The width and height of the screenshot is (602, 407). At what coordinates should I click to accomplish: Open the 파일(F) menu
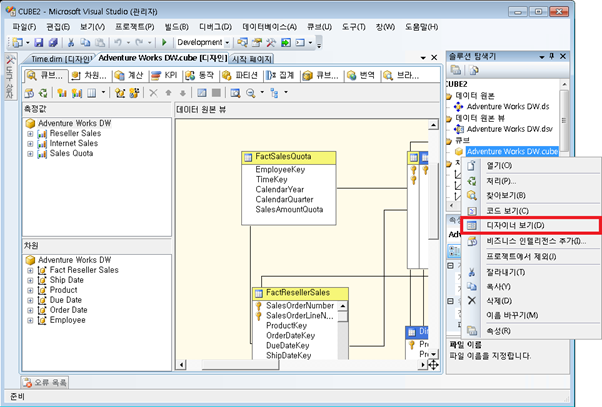24,27
